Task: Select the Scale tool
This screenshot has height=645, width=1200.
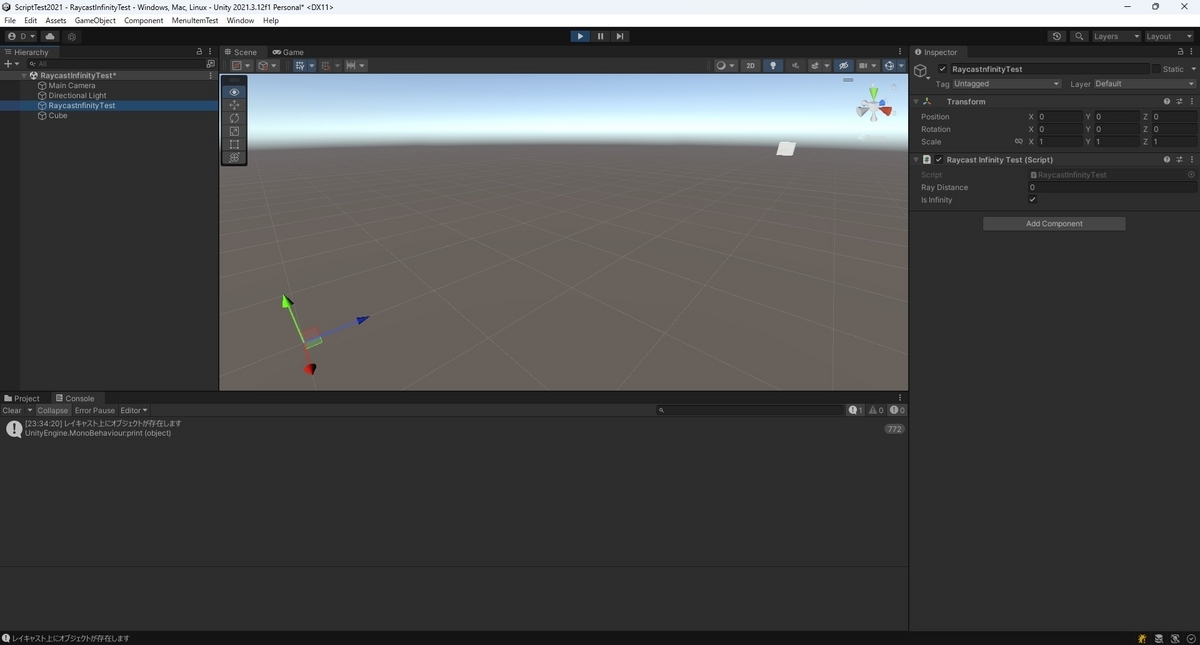Action: coord(234,131)
